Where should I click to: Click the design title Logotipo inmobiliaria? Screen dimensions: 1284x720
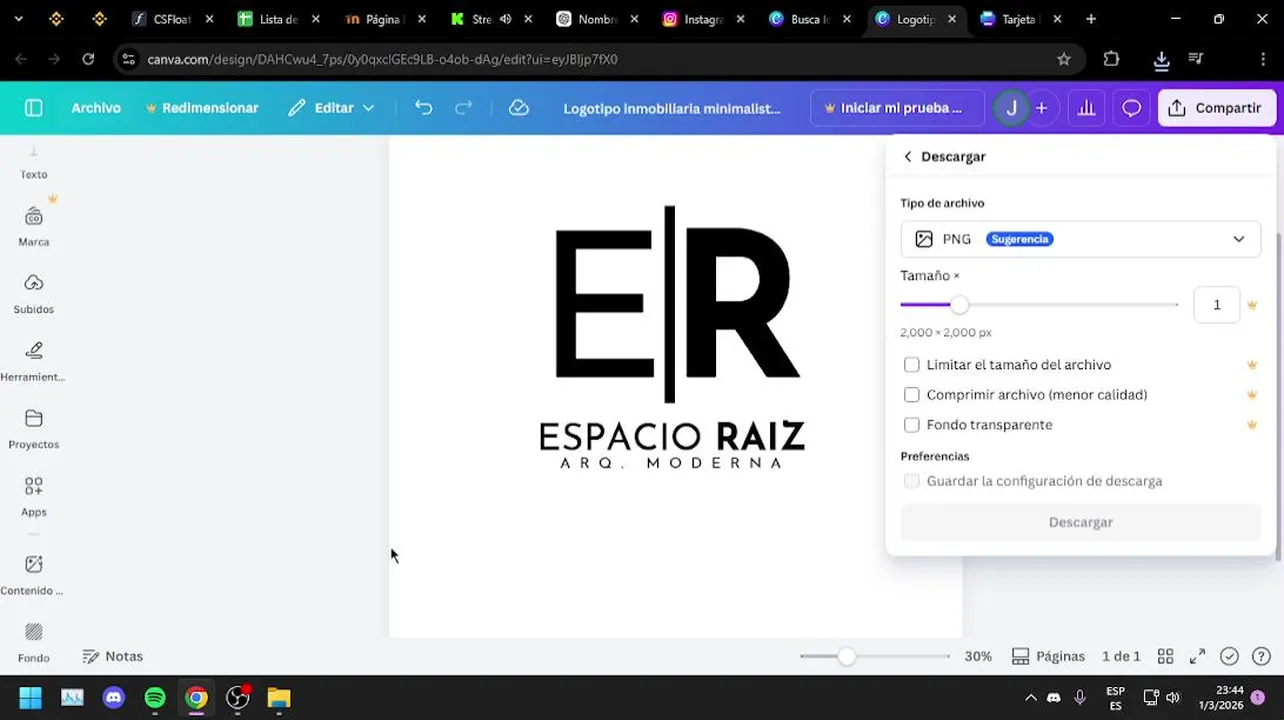pyautogui.click(x=672, y=108)
